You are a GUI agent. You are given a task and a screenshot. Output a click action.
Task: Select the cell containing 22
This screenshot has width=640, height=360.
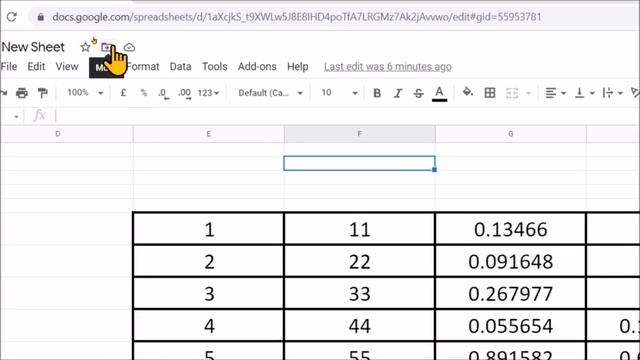coord(360,261)
